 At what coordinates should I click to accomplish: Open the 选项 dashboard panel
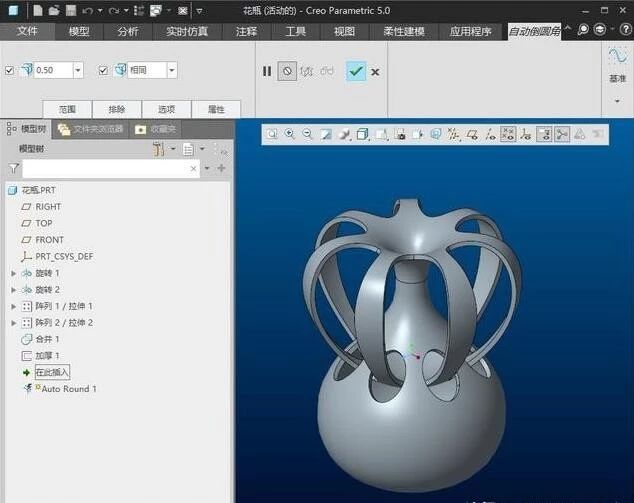(159, 109)
